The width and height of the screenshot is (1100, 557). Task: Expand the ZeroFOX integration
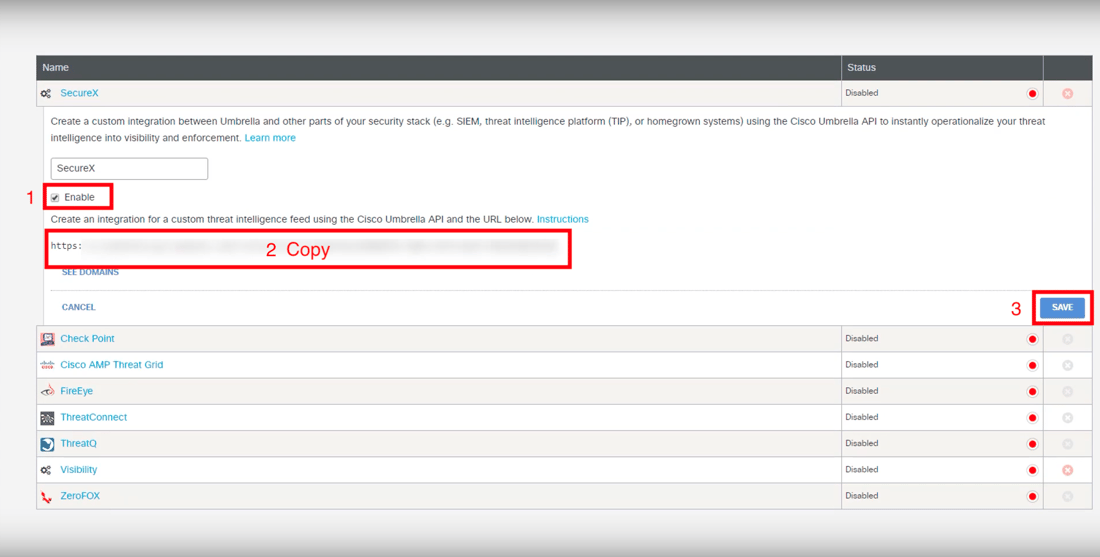80,495
